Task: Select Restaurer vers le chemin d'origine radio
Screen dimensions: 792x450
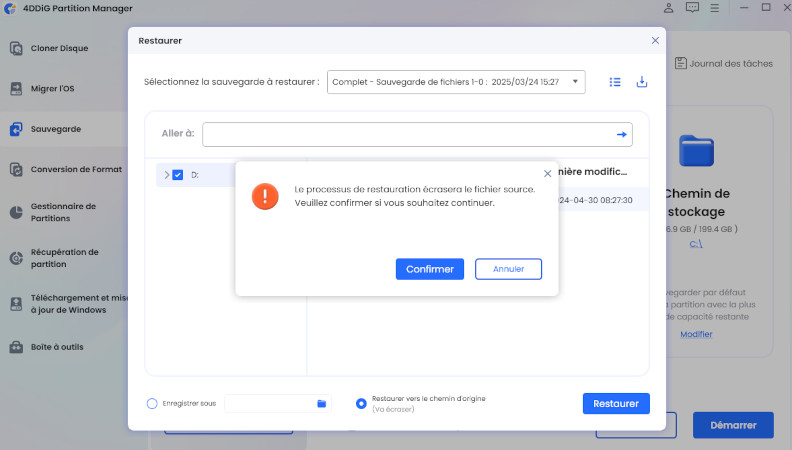Action: 361,404
